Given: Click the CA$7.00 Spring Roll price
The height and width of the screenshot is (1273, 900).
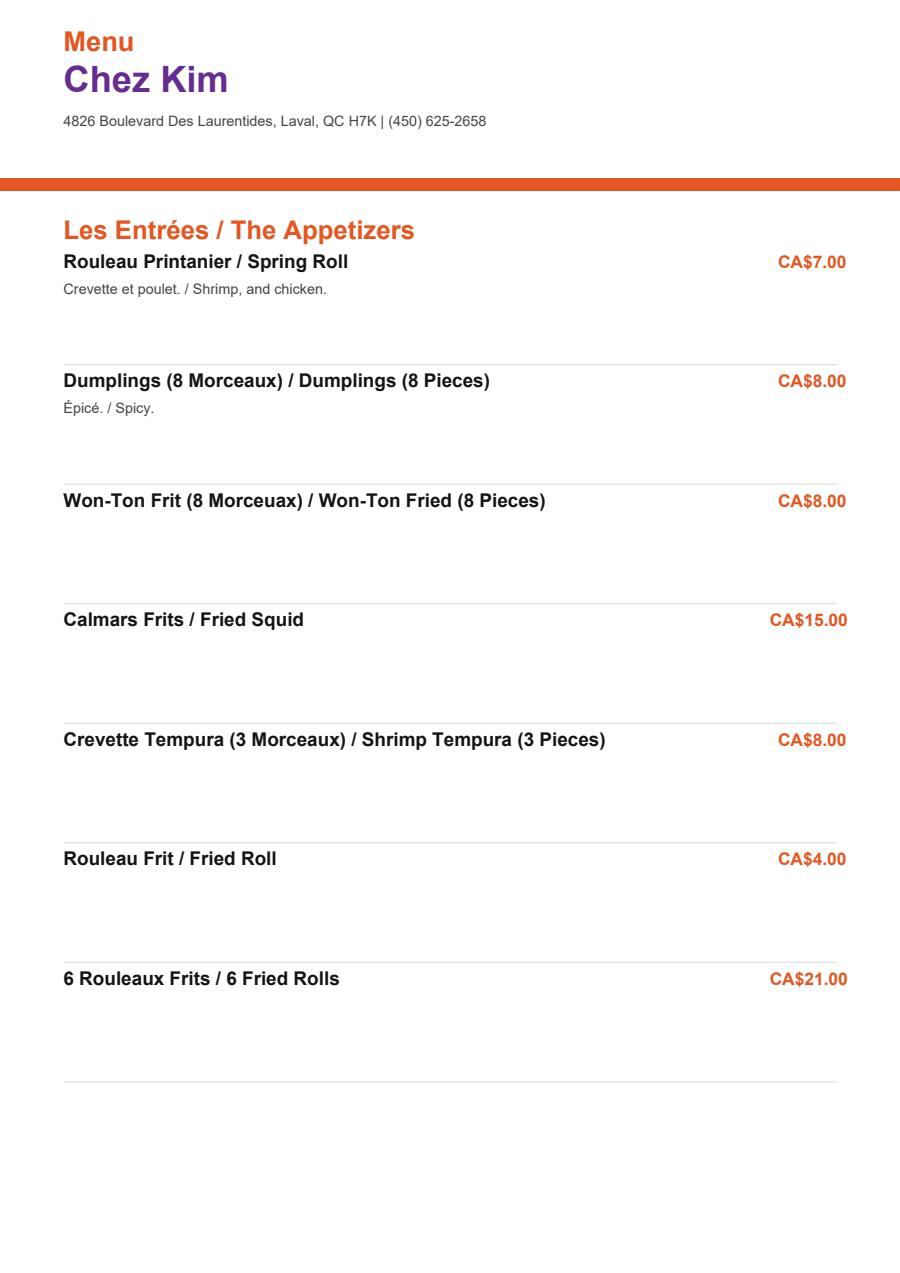Looking at the screenshot, I should 812,262.
